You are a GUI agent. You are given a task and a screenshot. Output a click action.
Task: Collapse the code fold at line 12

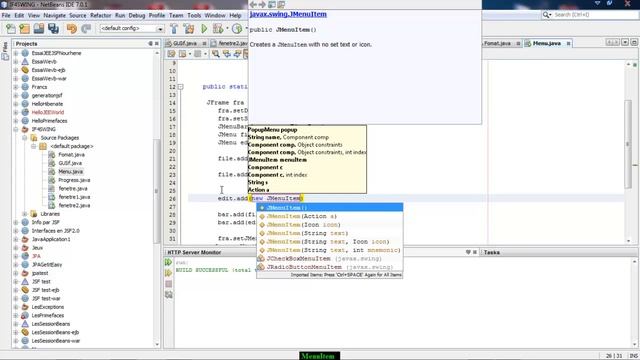pyautogui.click(x=181, y=87)
